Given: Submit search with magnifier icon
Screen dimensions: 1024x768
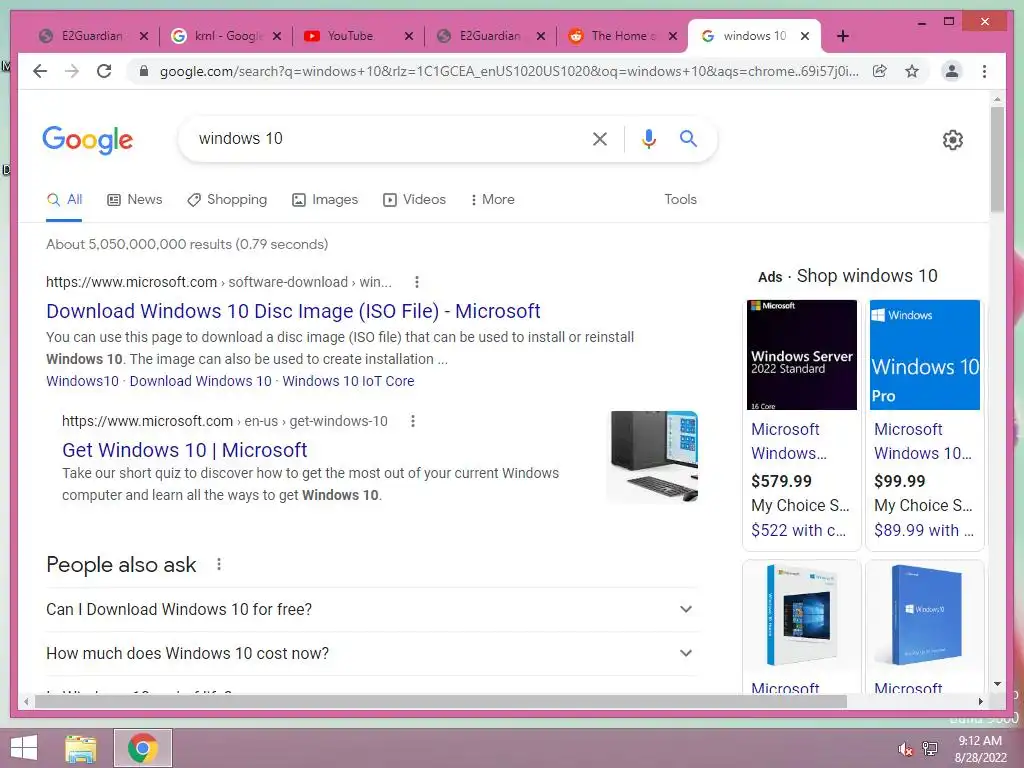Looking at the screenshot, I should 688,138.
